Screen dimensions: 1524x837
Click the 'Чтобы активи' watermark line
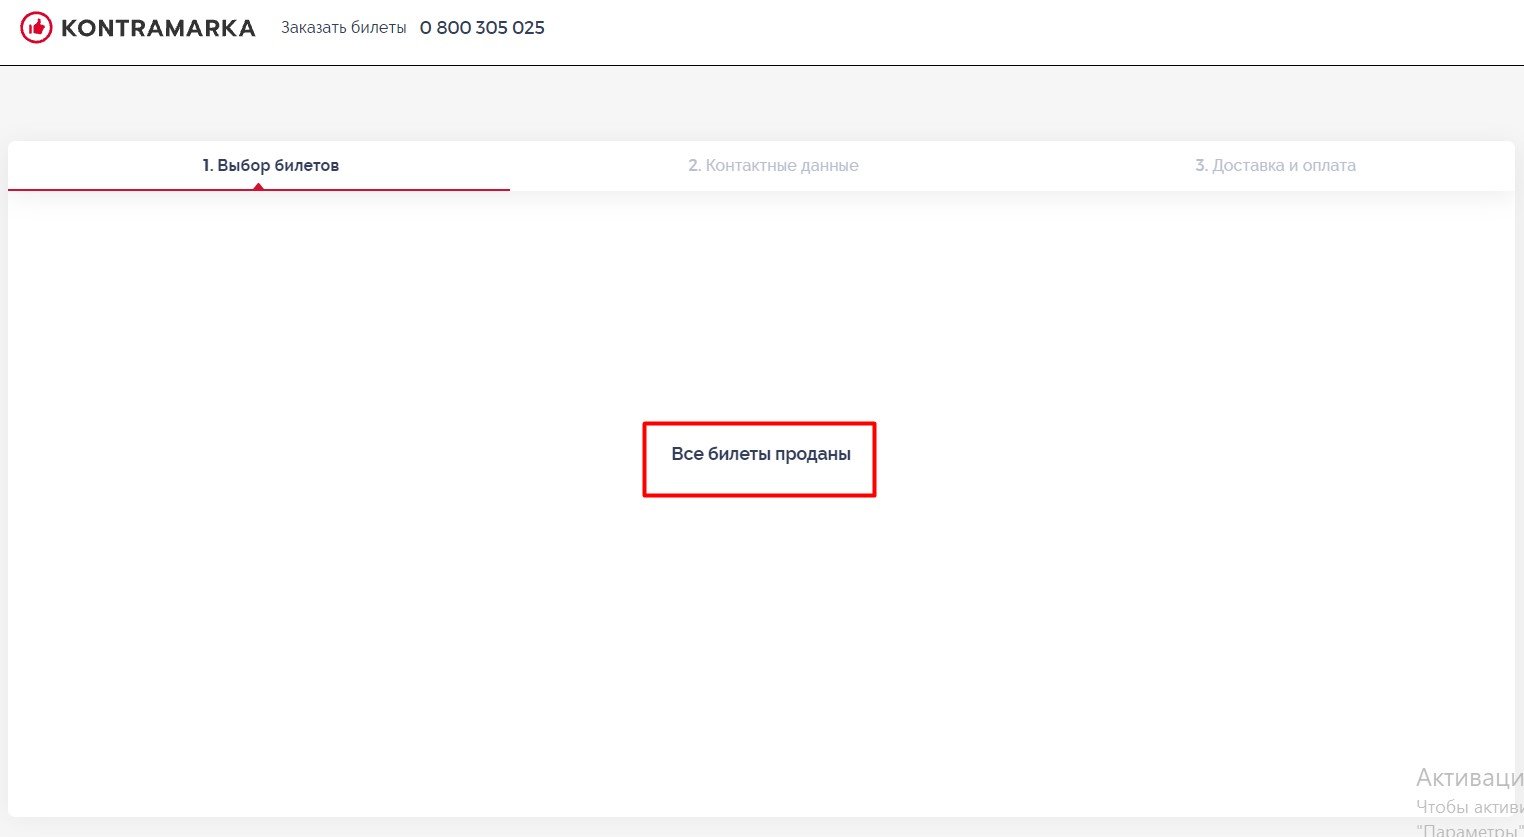1468,807
